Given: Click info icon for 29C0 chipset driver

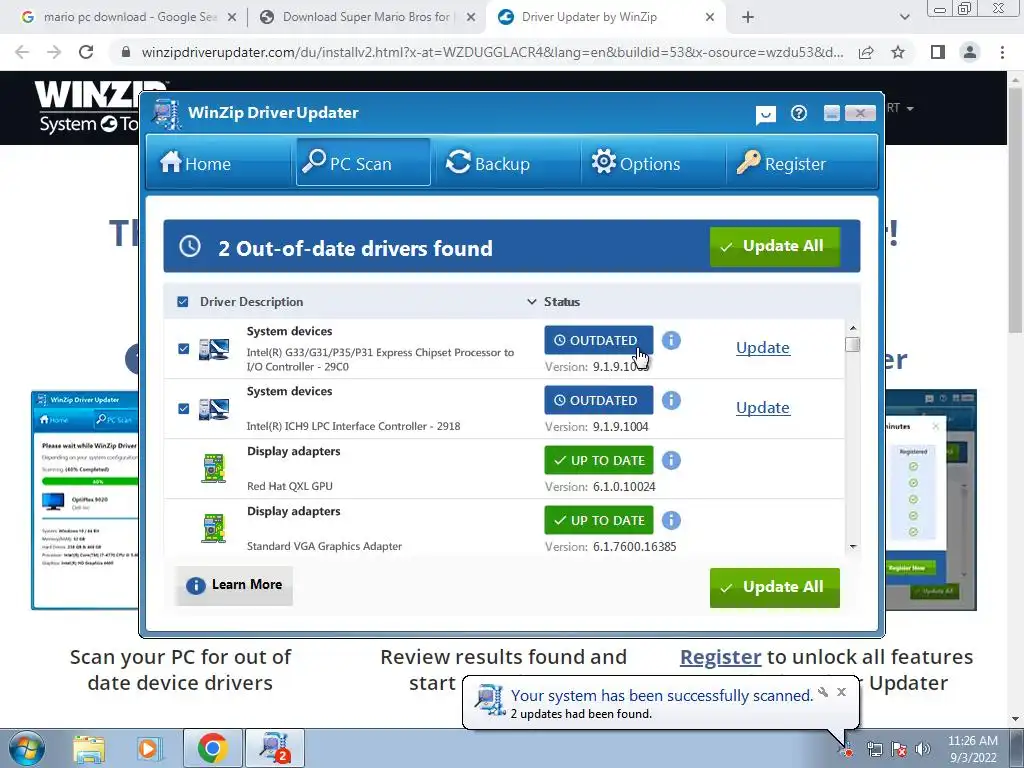Looking at the screenshot, I should pyautogui.click(x=671, y=340).
